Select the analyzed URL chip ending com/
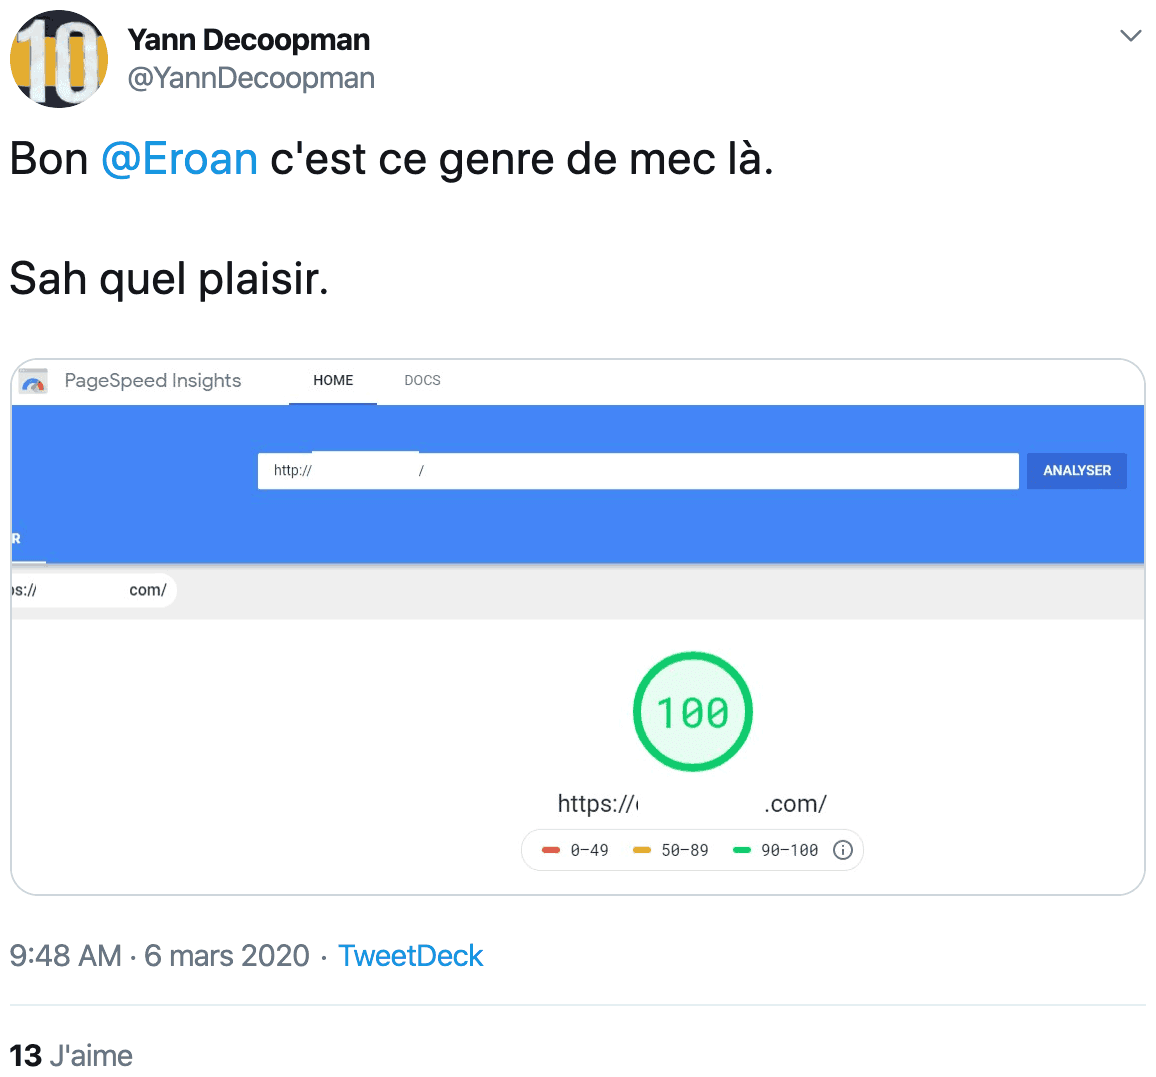 pyautogui.click(x=94, y=590)
